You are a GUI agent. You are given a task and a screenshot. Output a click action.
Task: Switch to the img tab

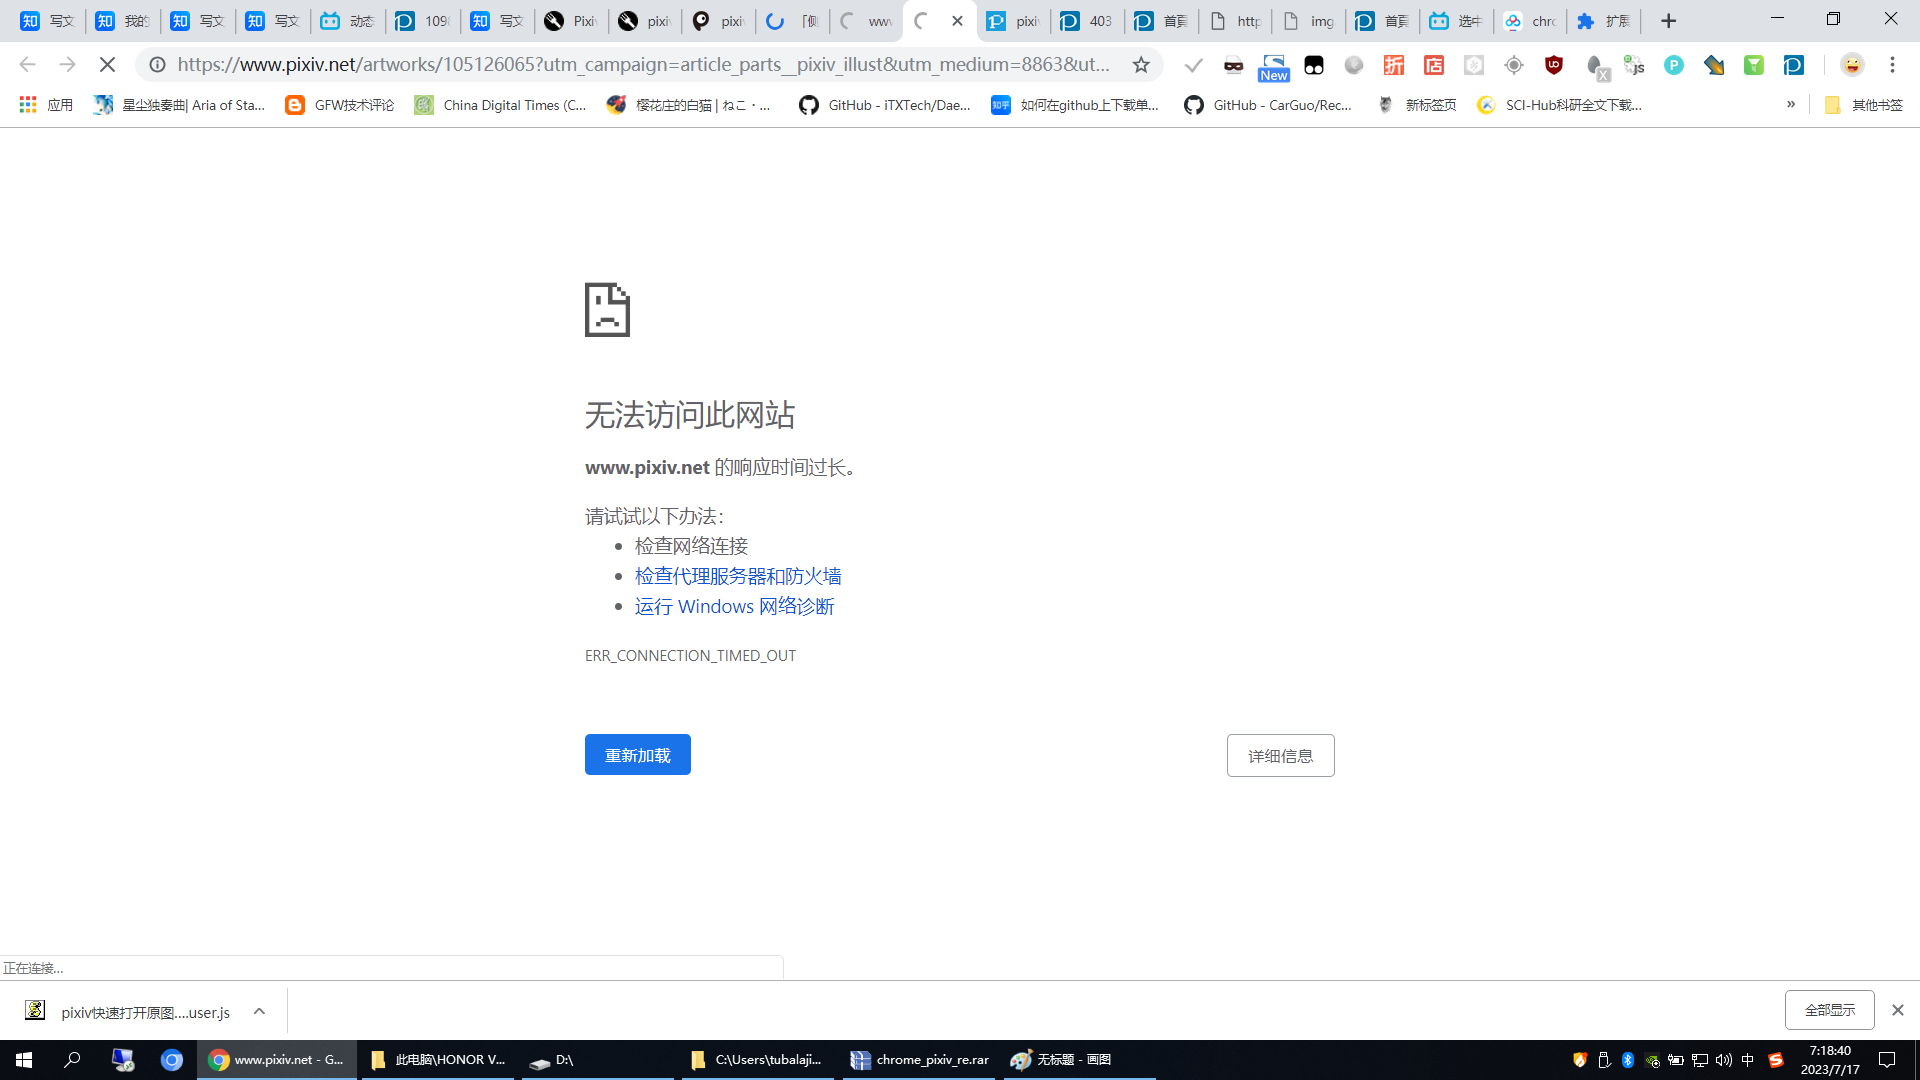[1308, 21]
